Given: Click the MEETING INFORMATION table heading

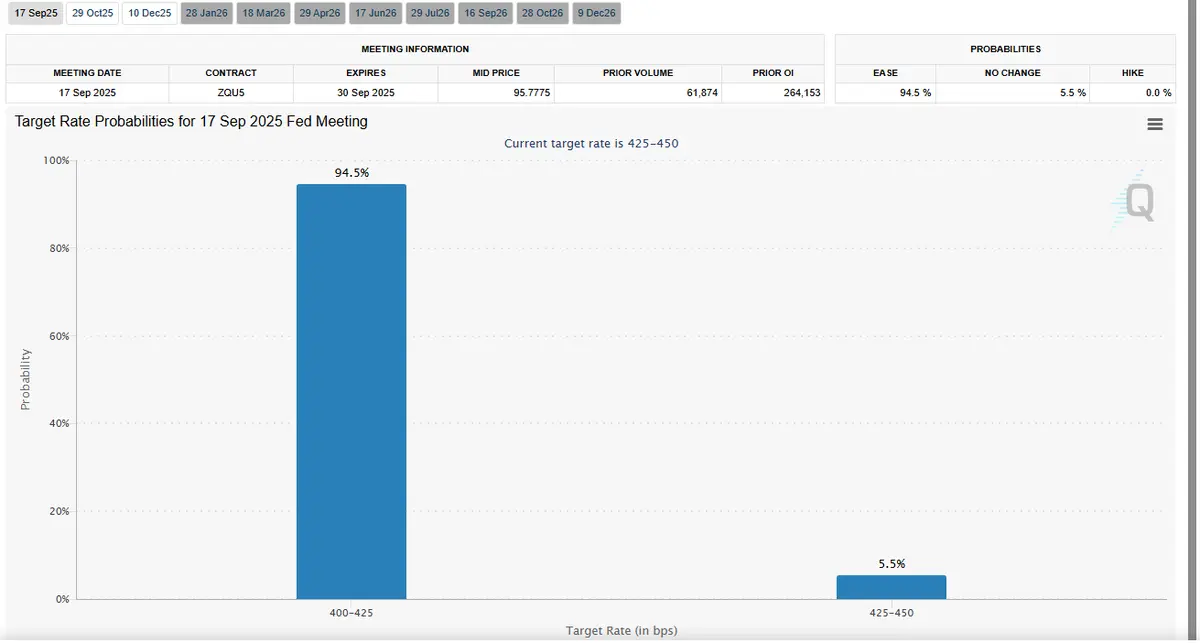Looking at the screenshot, I should click(x=415, y=49).
